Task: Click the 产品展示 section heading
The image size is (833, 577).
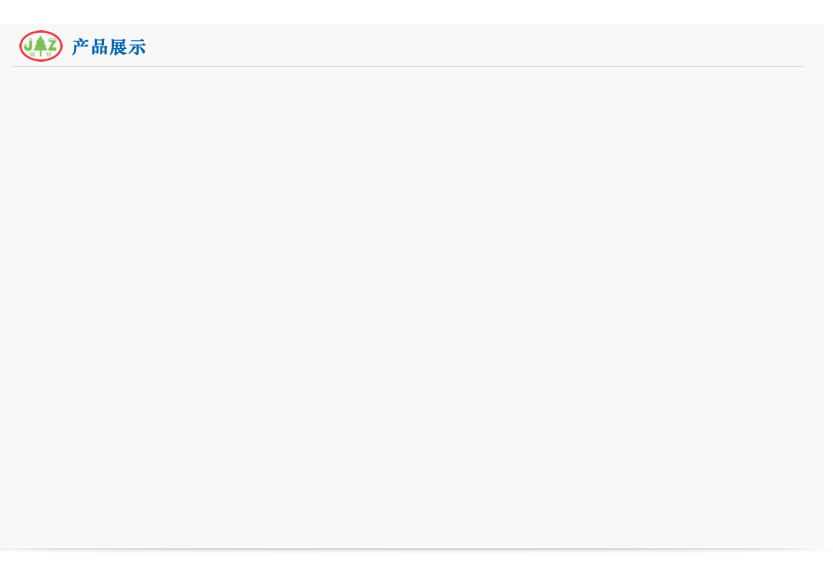Action: (x=109, y=47)
